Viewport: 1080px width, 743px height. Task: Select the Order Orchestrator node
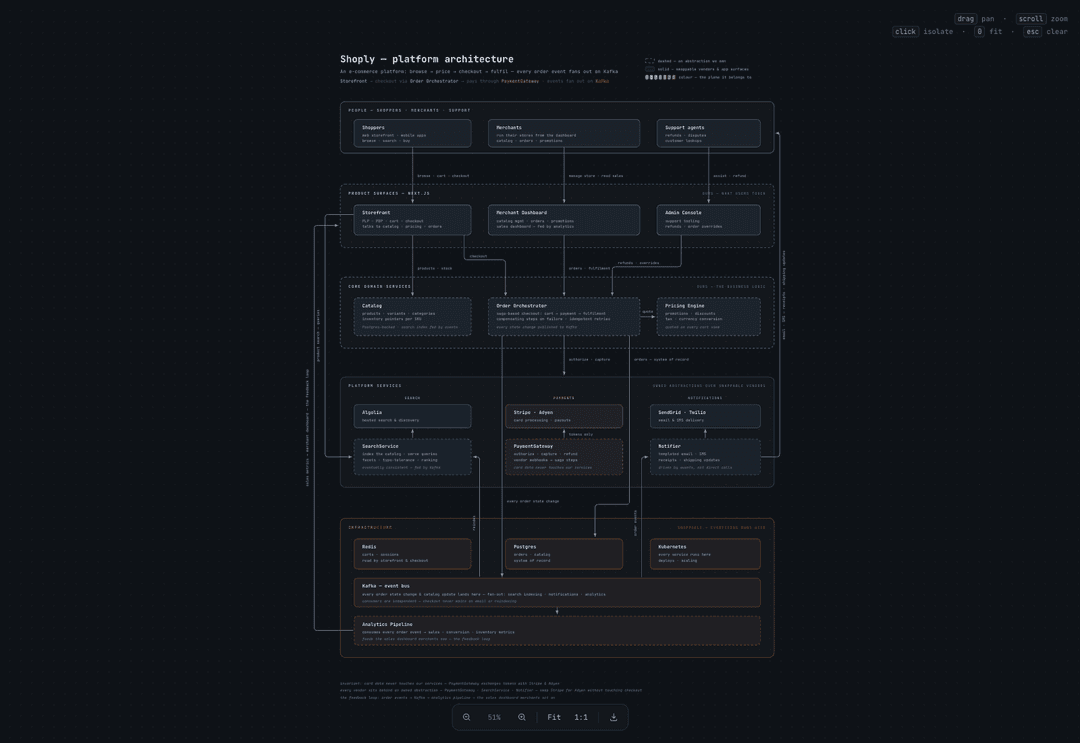pos(564,317)
